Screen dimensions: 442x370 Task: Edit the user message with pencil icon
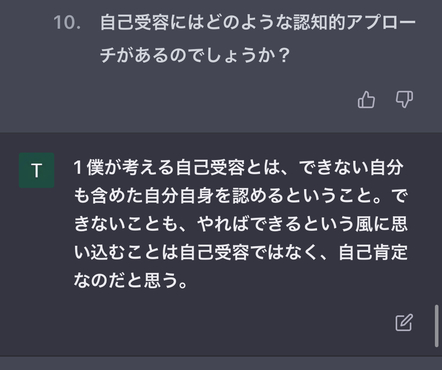tap(404, 322)
